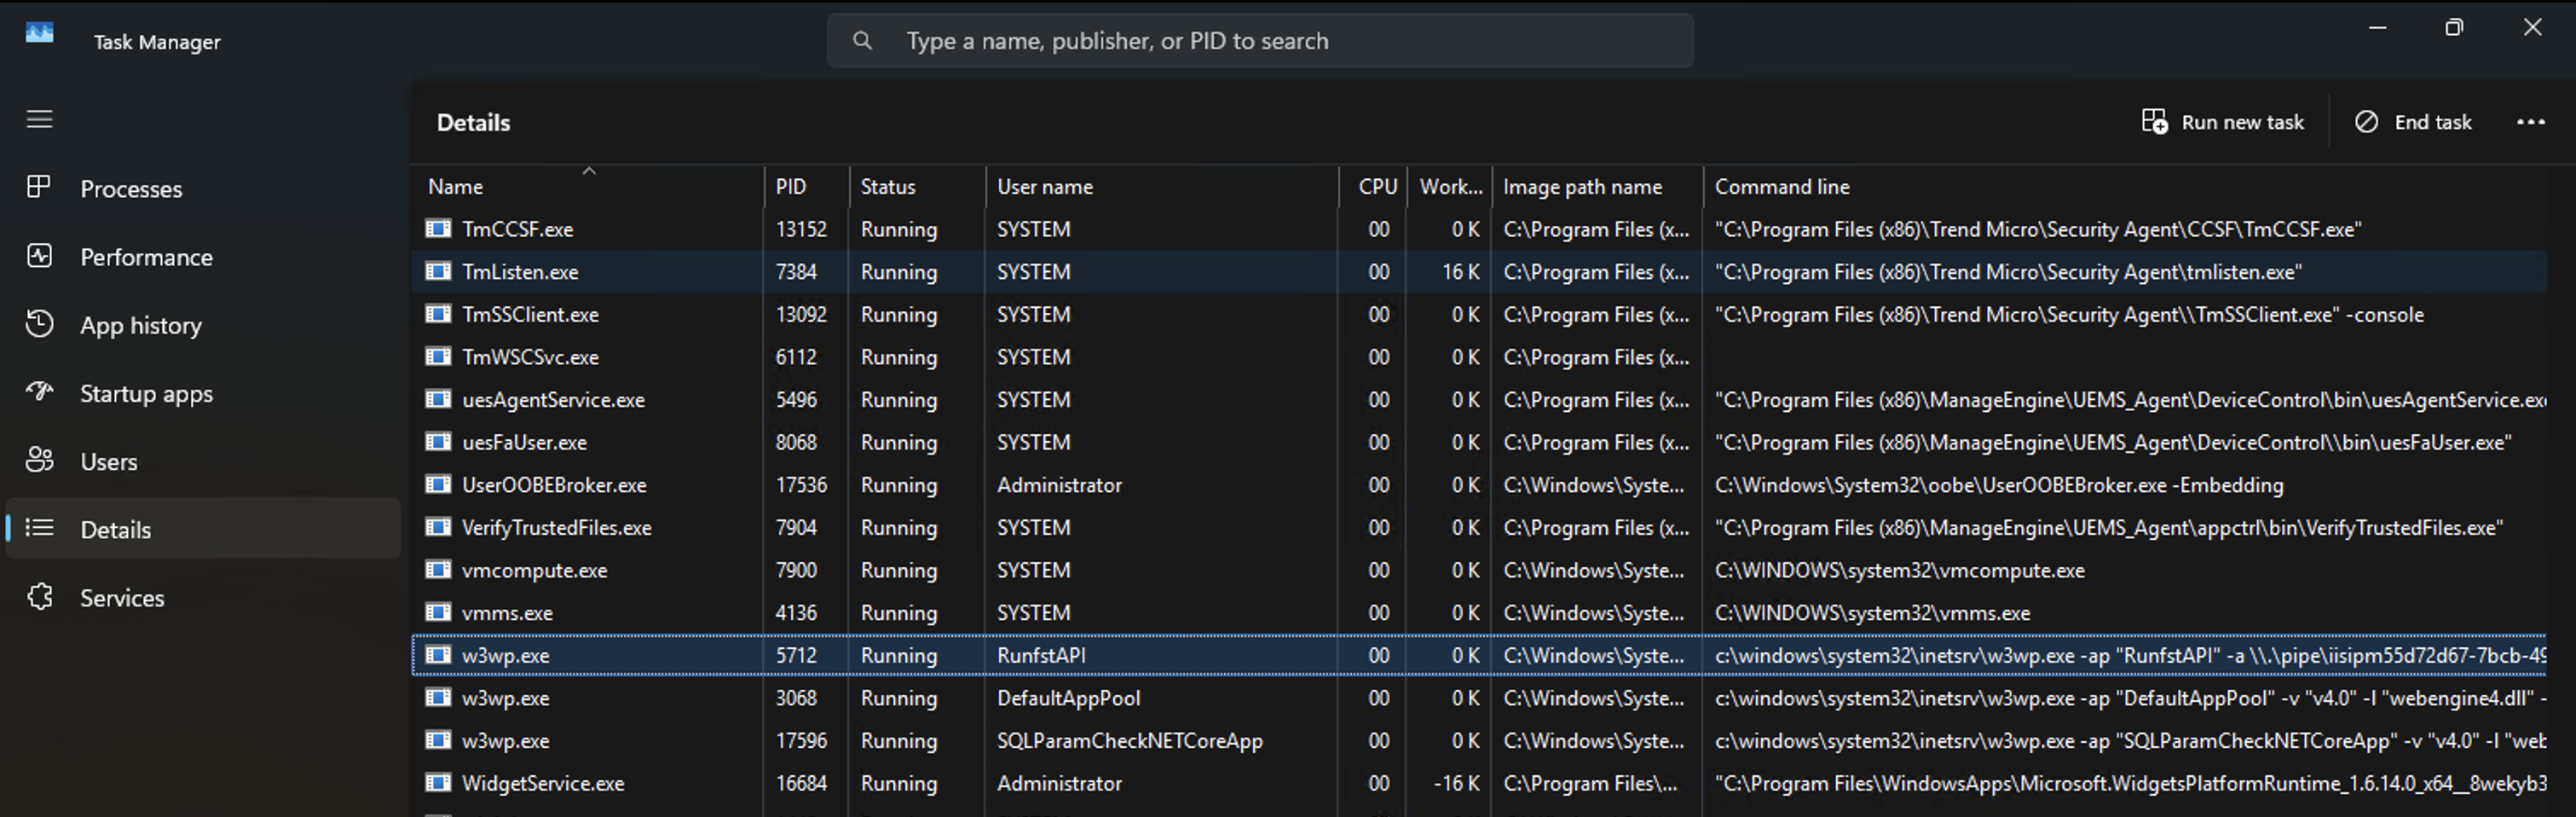This screenshot has height=817, width=2576.
Task: Open the Performance page icon
Action: [39, 256]
